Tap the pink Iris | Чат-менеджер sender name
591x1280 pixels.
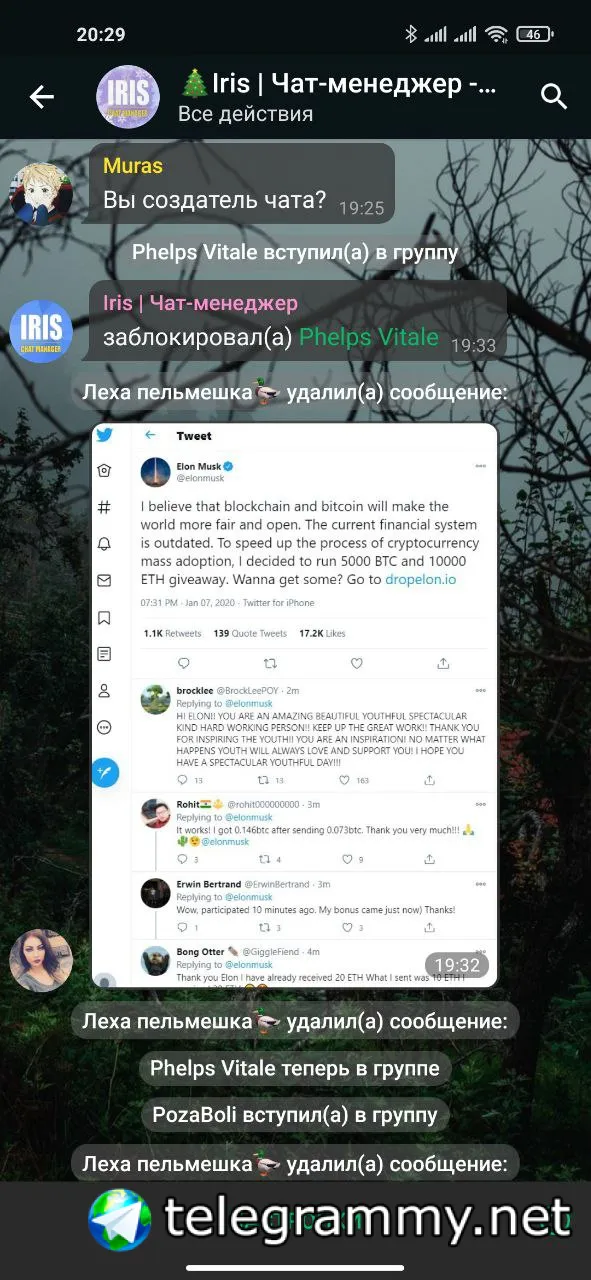[x=201, y=302]
